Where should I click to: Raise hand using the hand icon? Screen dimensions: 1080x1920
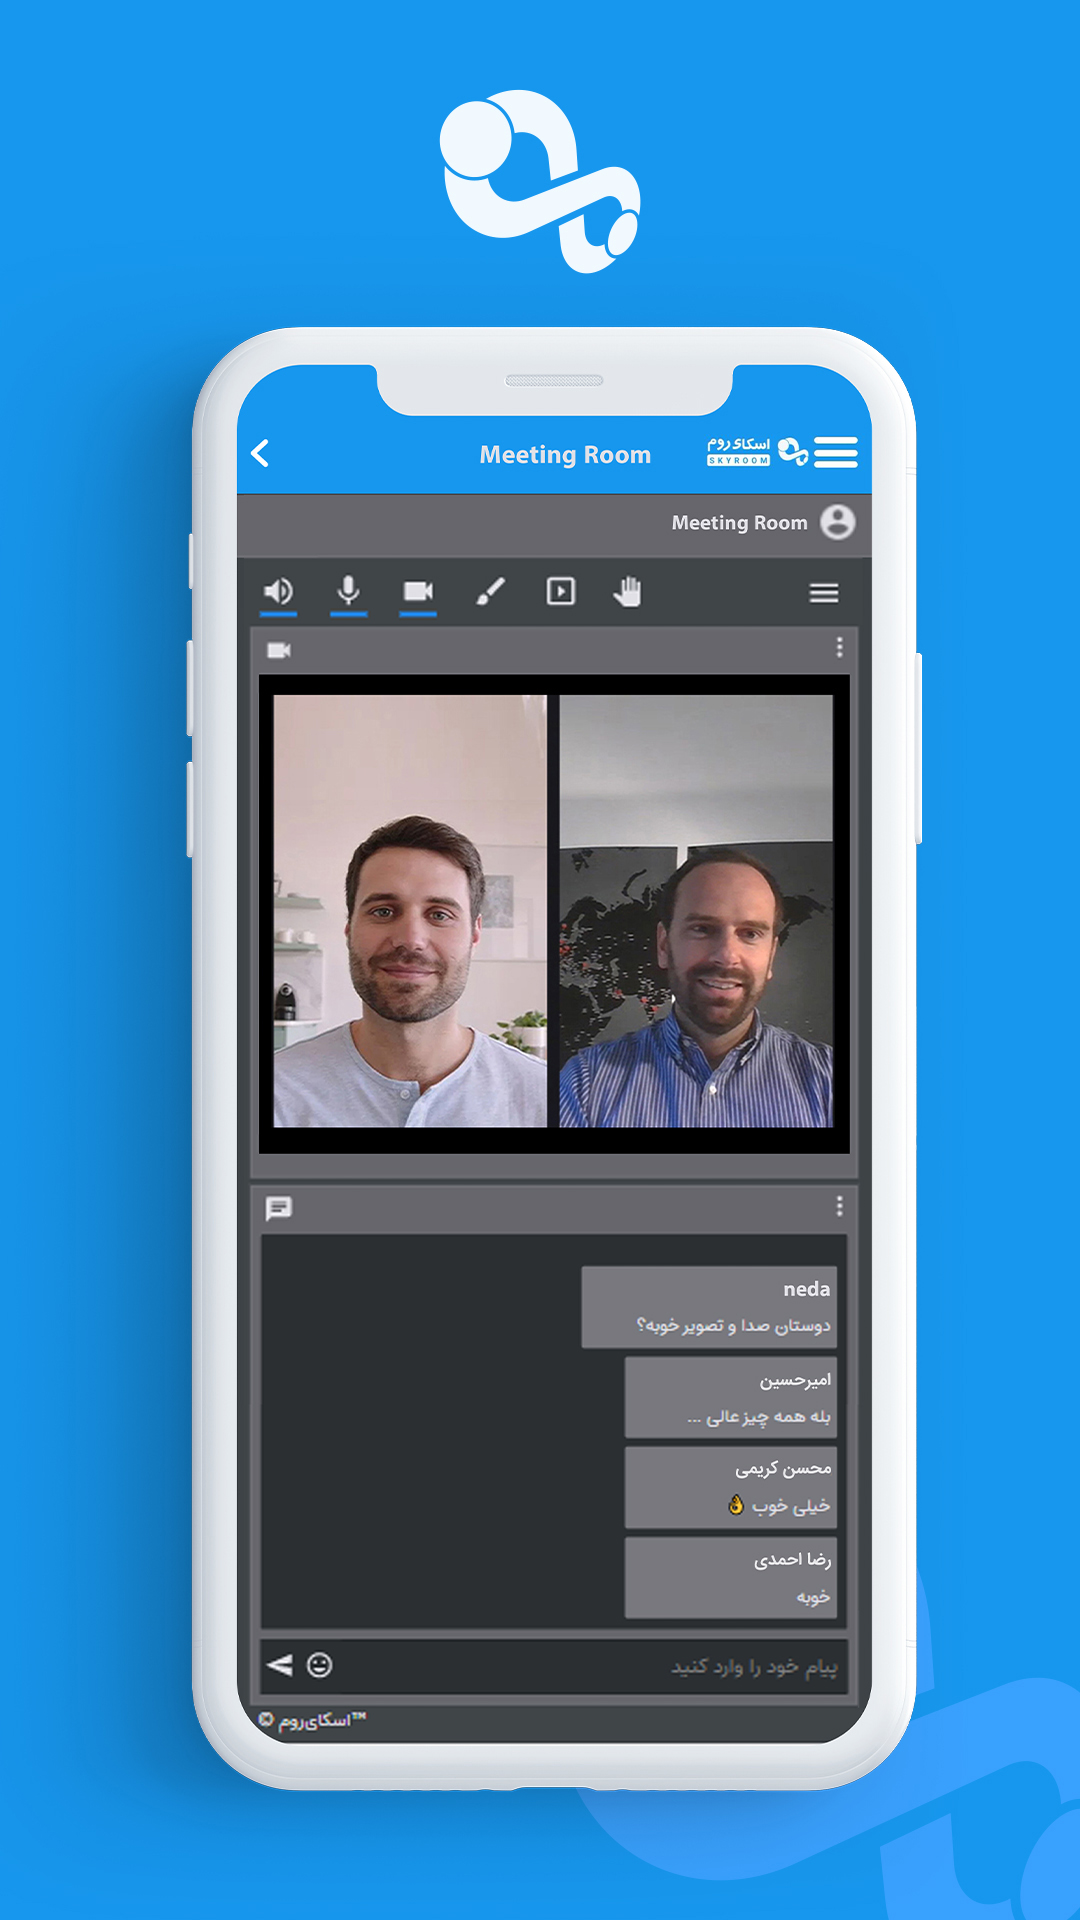pos(627,592)
